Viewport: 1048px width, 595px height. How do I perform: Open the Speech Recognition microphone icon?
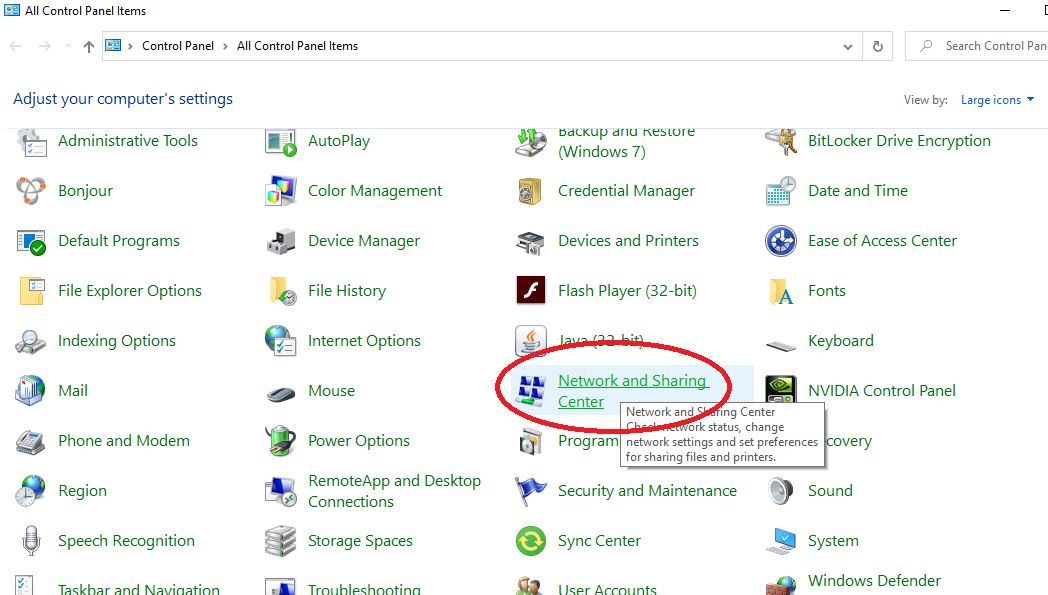tap(31, 540)
